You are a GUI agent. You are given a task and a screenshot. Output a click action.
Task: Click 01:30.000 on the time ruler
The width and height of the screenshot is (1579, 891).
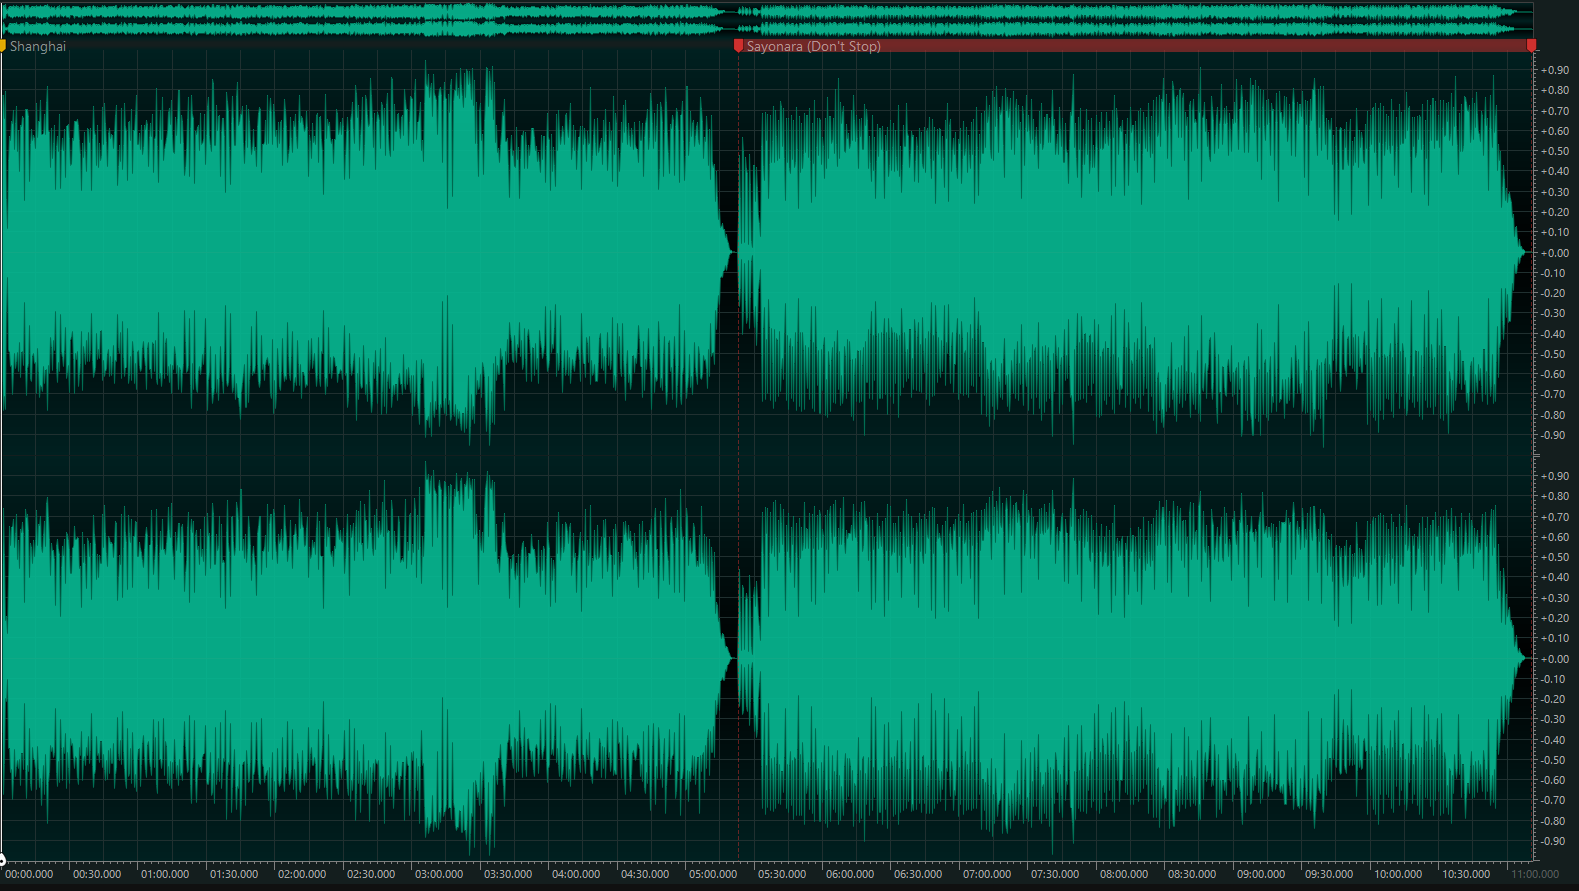[234, 874]
